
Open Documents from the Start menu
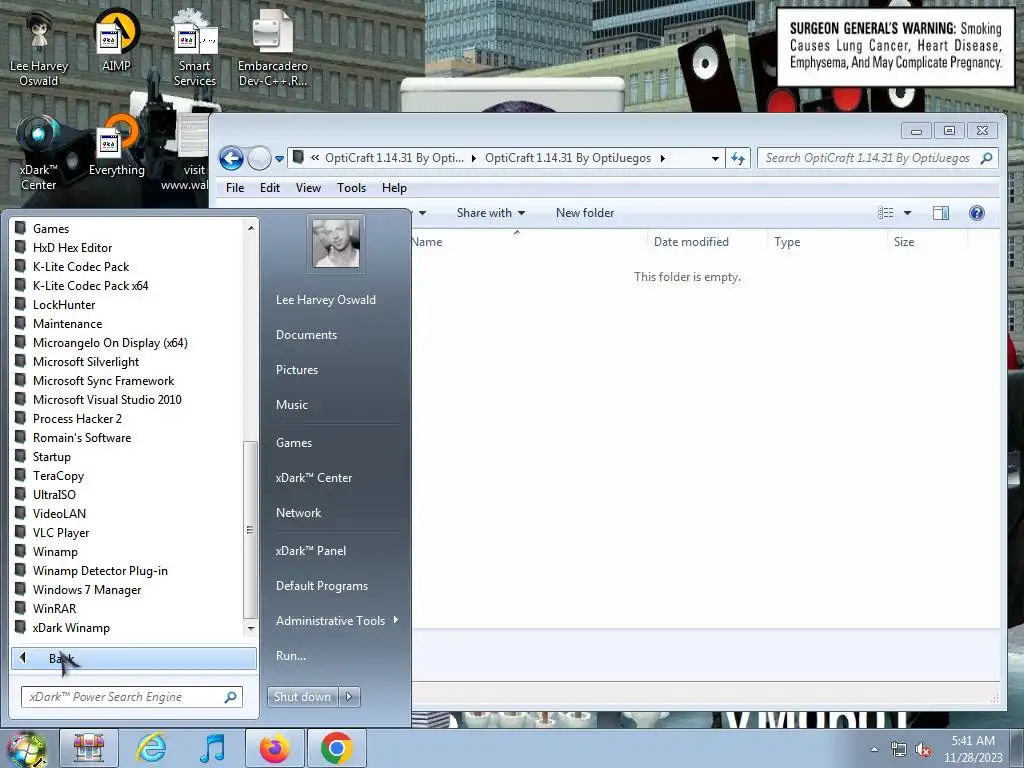click(306, 335)
